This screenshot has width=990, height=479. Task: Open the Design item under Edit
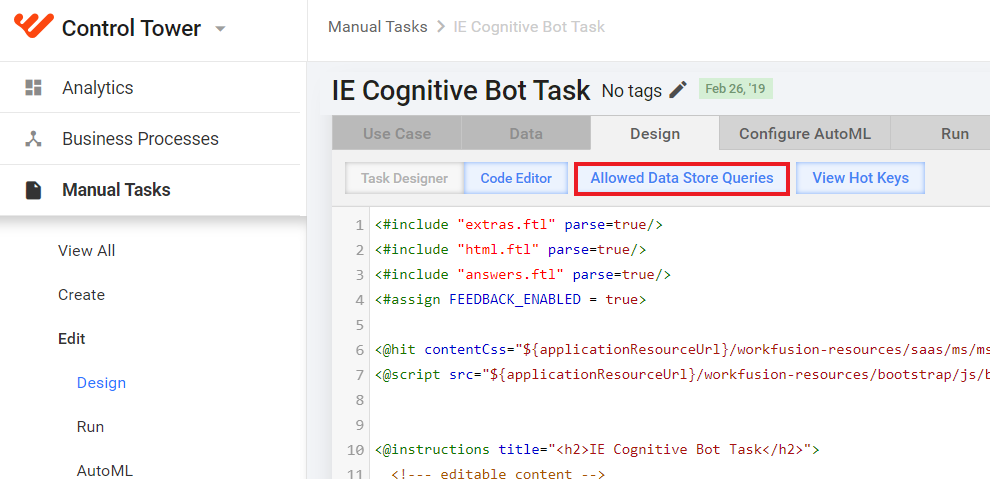coord(101,383)
